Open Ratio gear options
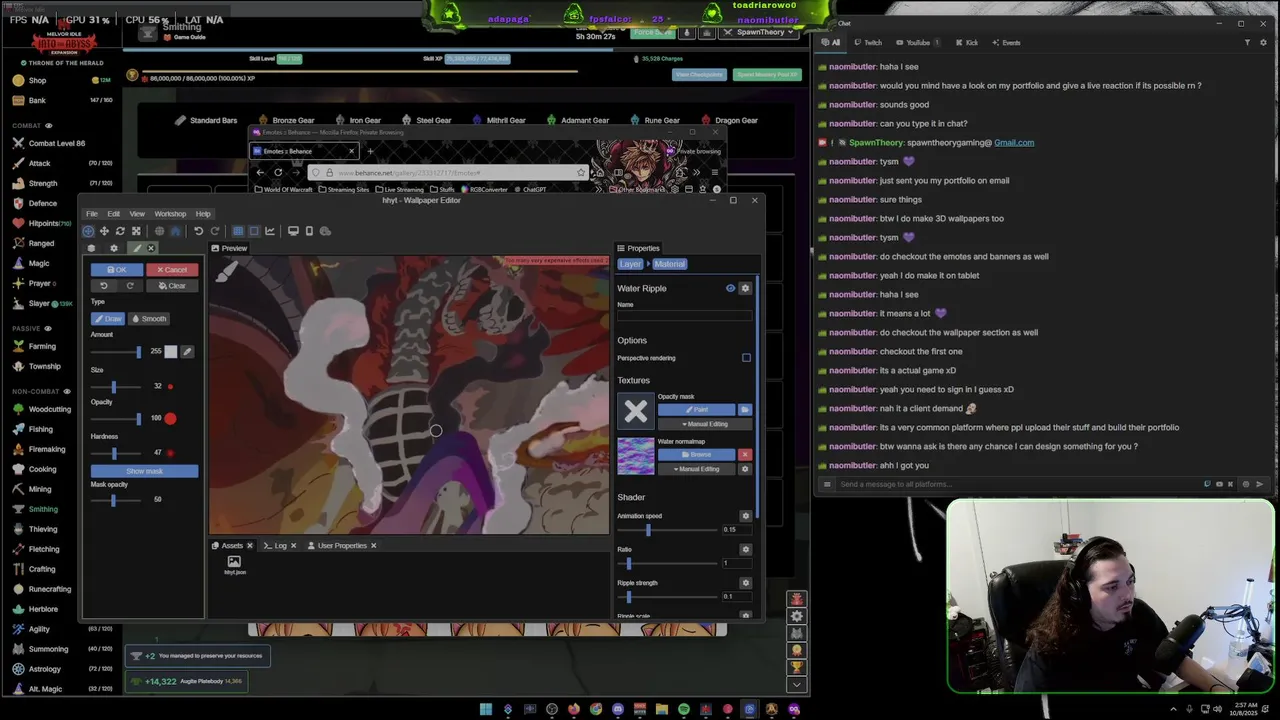The image size is (1280, 720). (x=745, y=549)
